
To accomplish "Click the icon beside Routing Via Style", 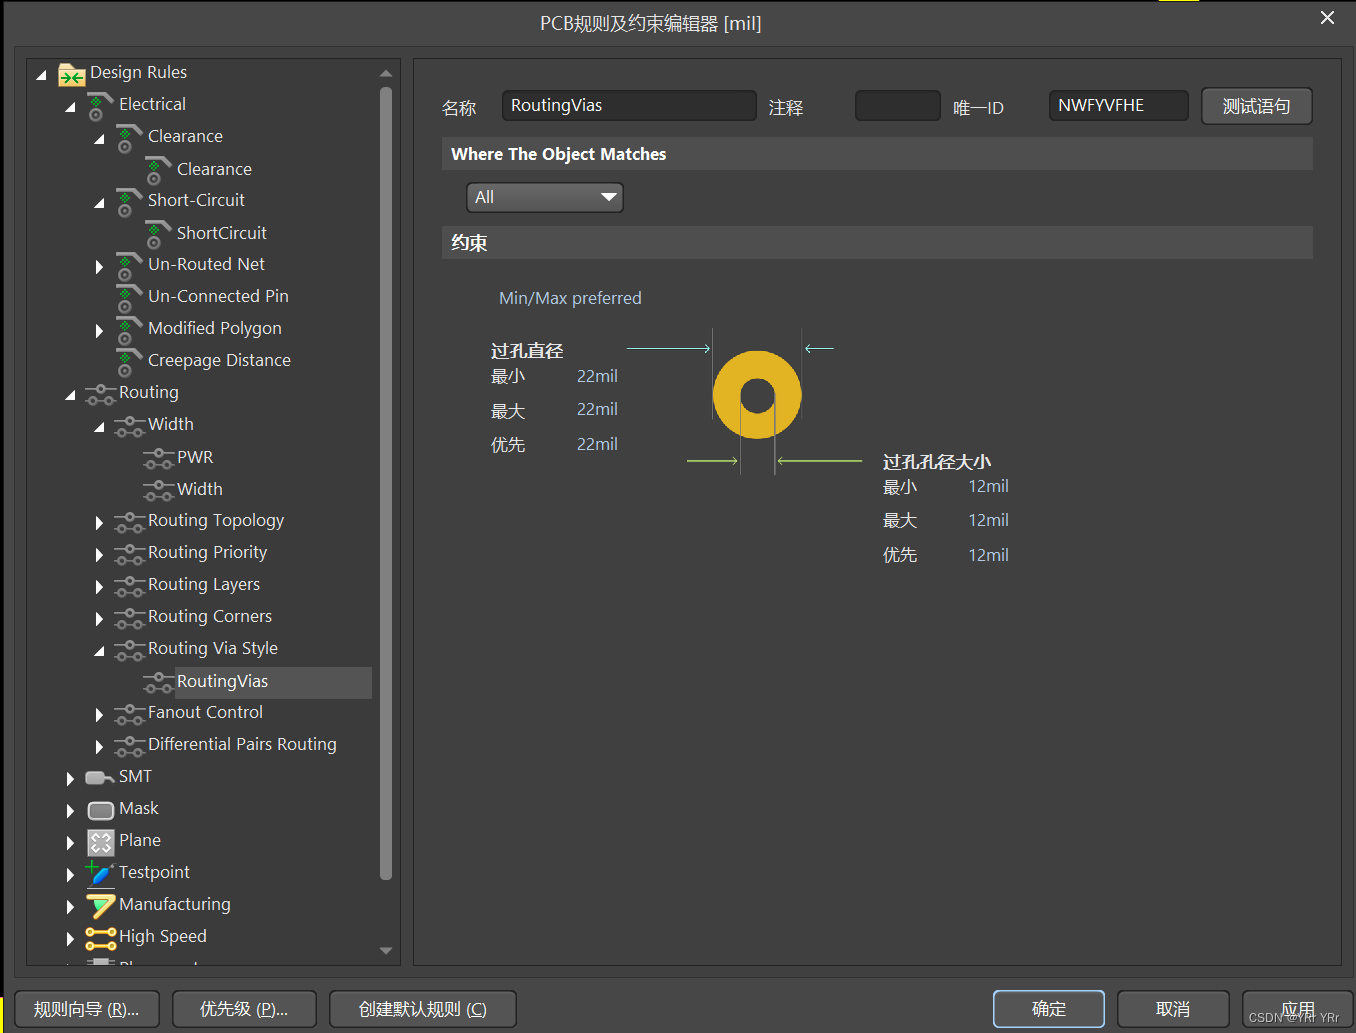I will coord(129,651).
